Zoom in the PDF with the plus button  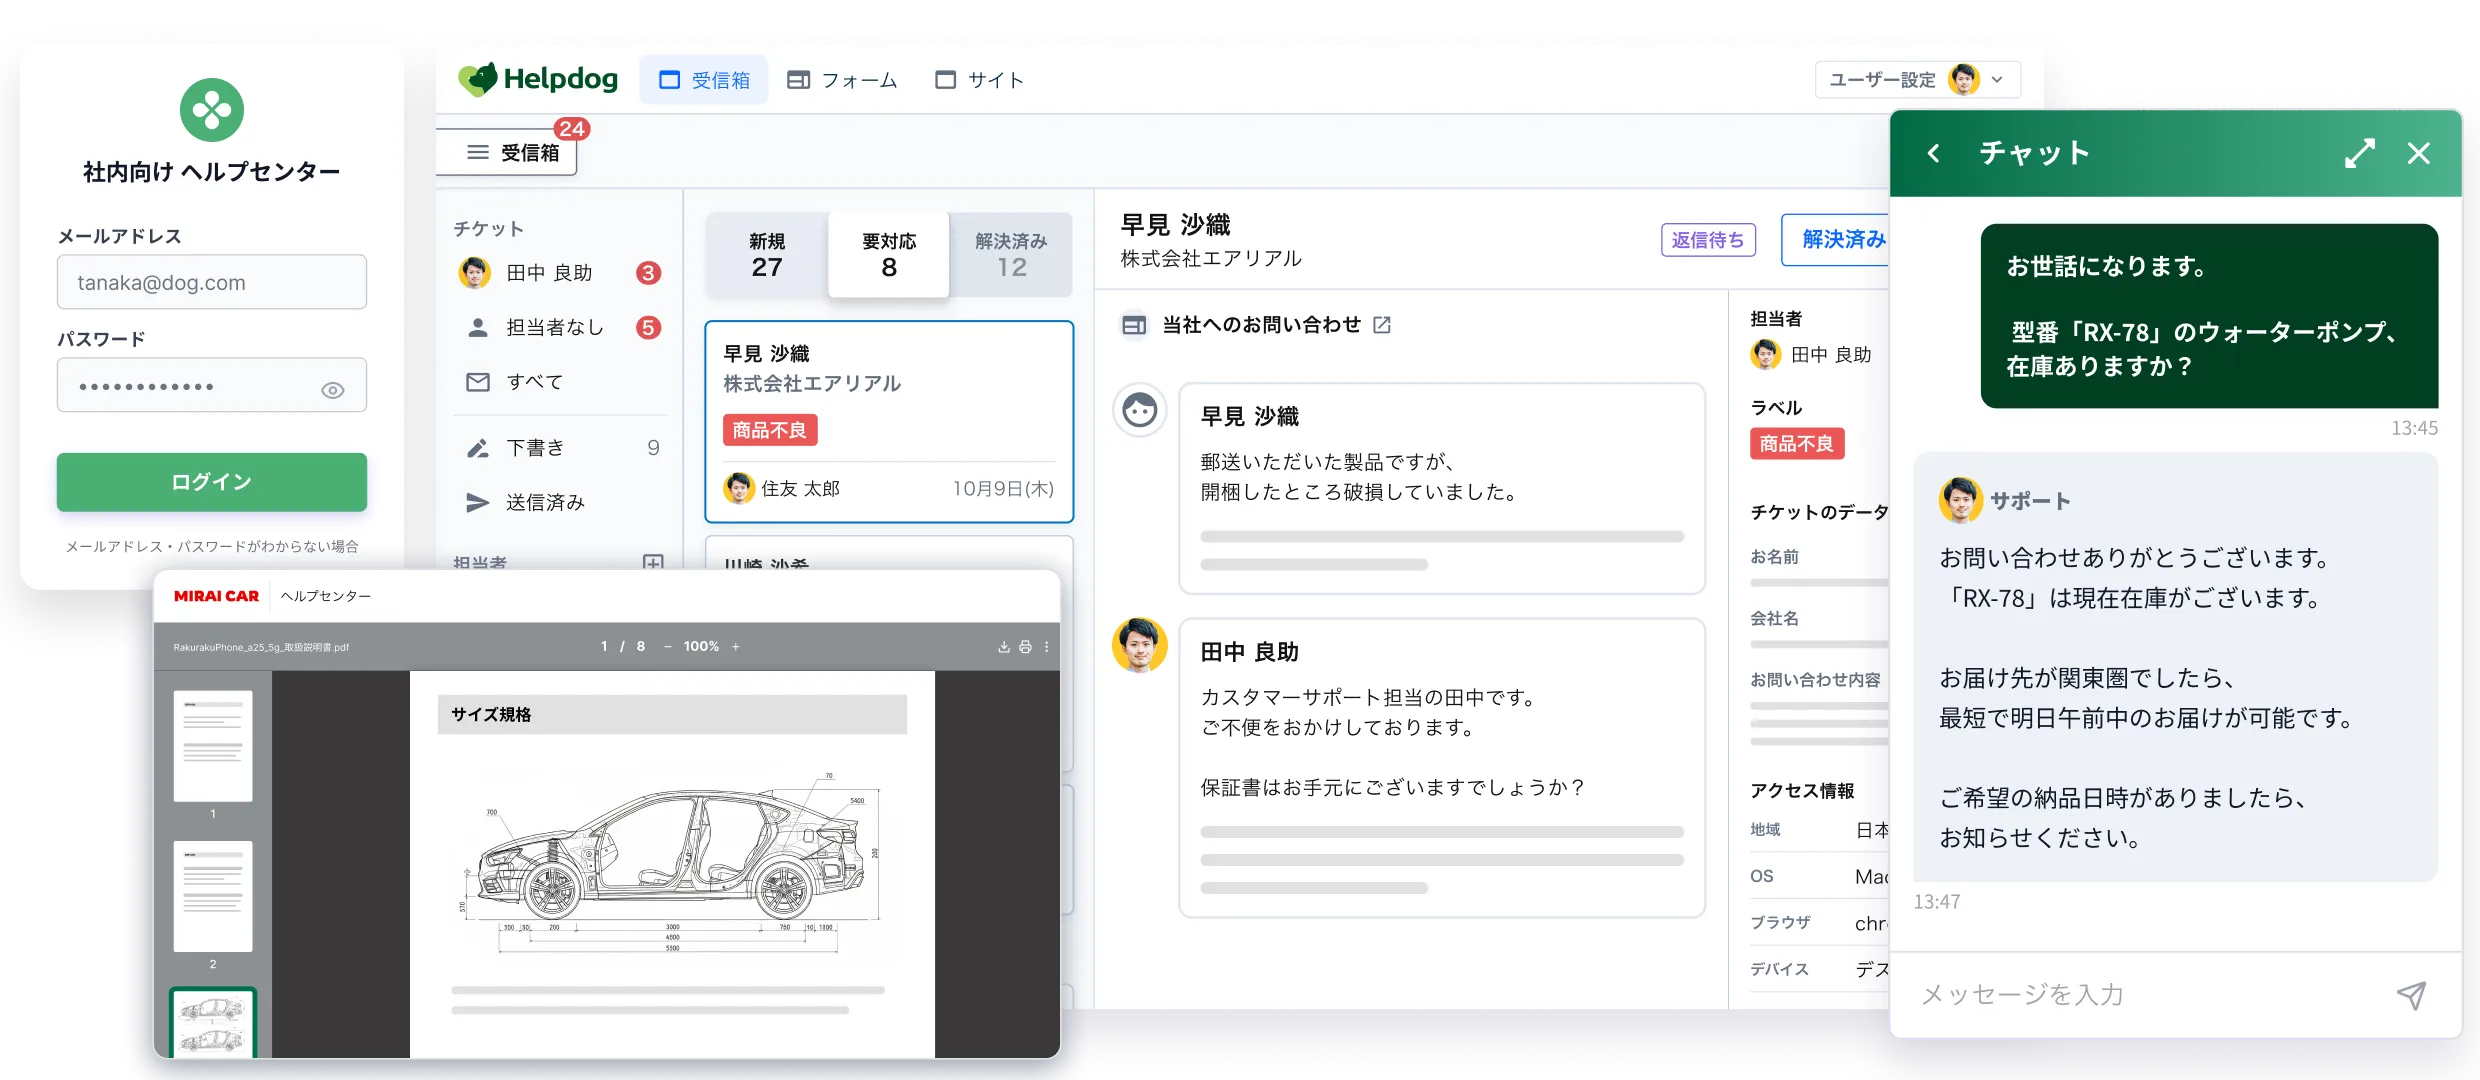[x=736, y=647]
